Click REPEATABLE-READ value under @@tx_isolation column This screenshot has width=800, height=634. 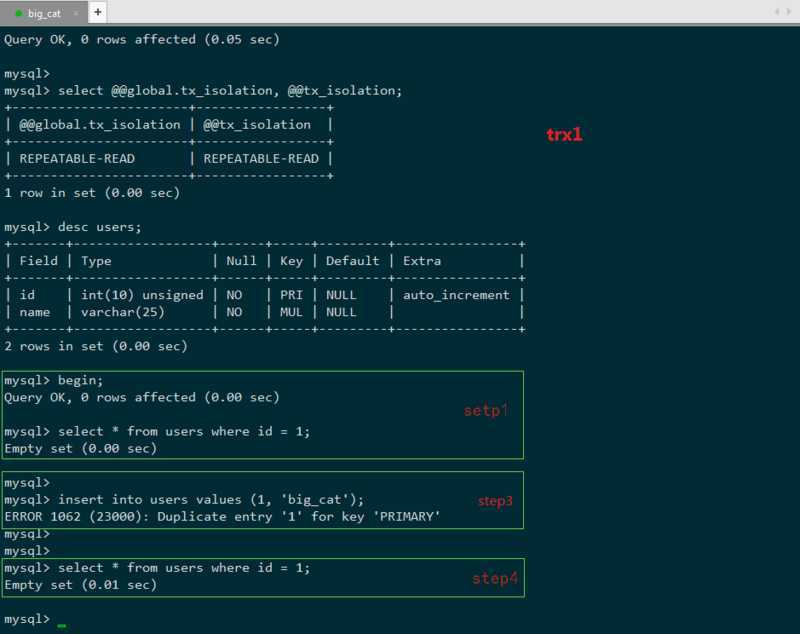pyautogui.click(x=261, y=159)
